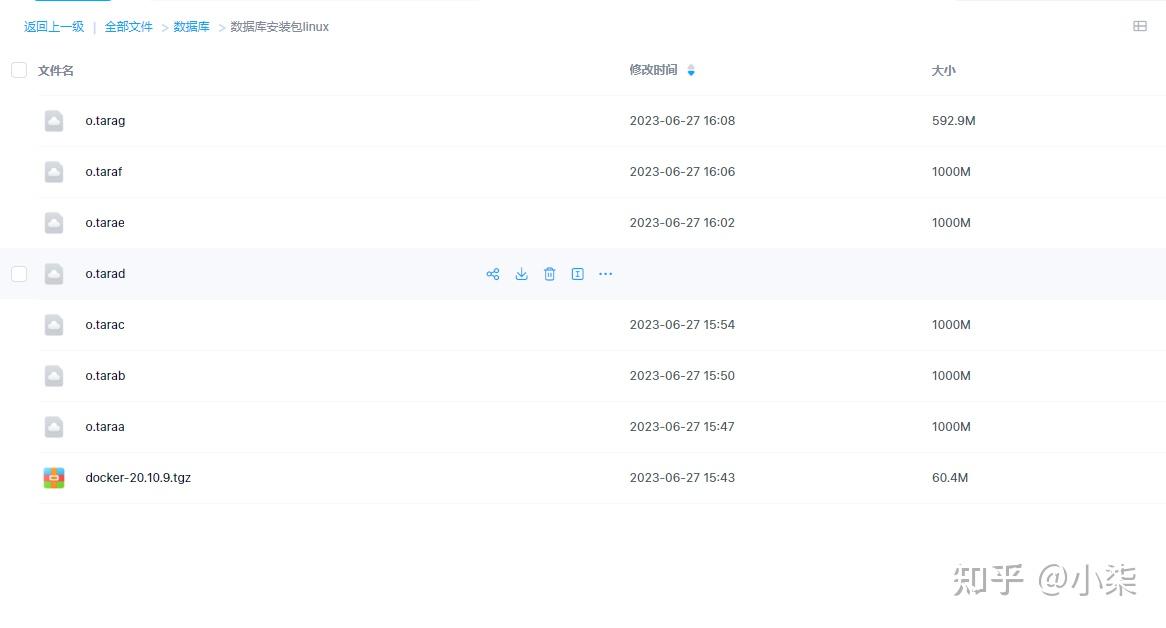
Task: Click the 修改时间 column header
Action: tap(653, 70)
